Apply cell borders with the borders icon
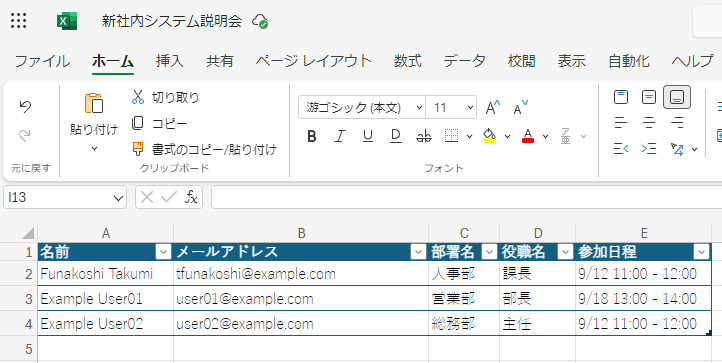Image resolution: width=722 pixels, height=363 pixels. [452, 136]
